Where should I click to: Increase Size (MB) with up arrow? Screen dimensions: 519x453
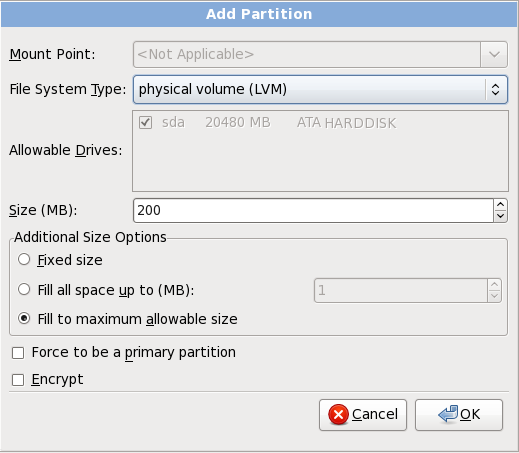tap(500, 205)
